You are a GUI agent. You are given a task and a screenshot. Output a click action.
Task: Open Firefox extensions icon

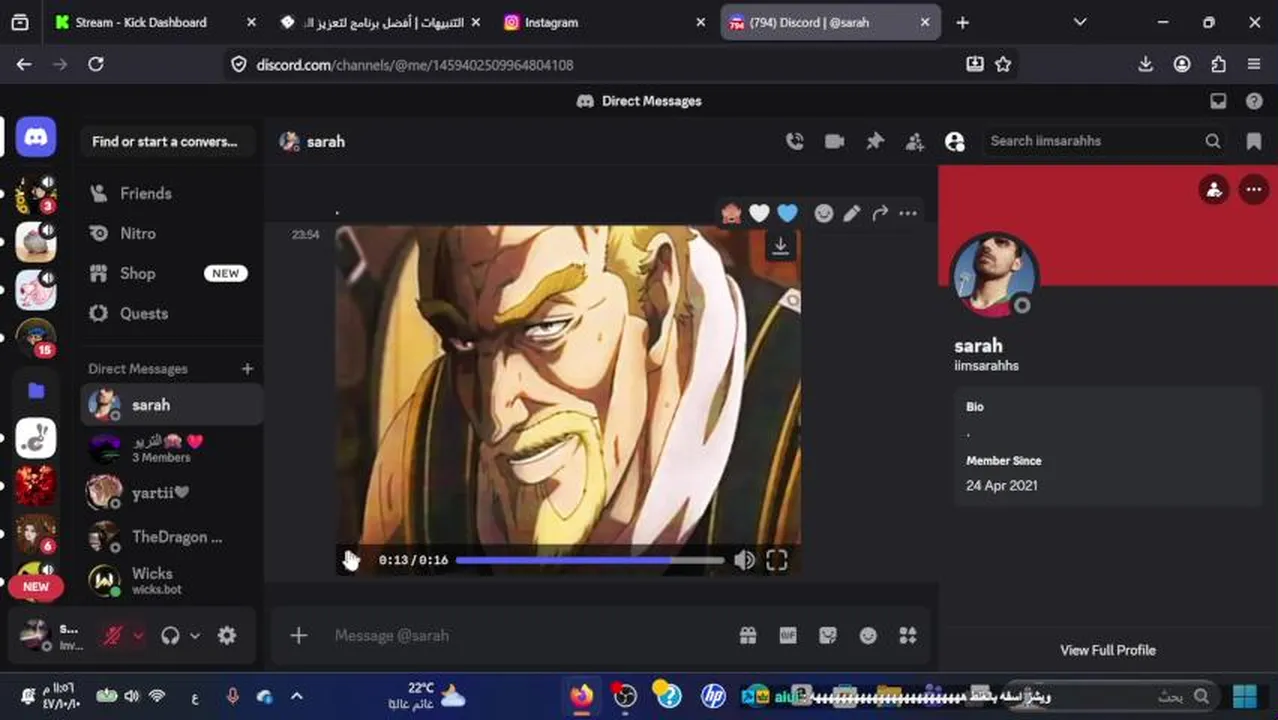point(1218,64)
